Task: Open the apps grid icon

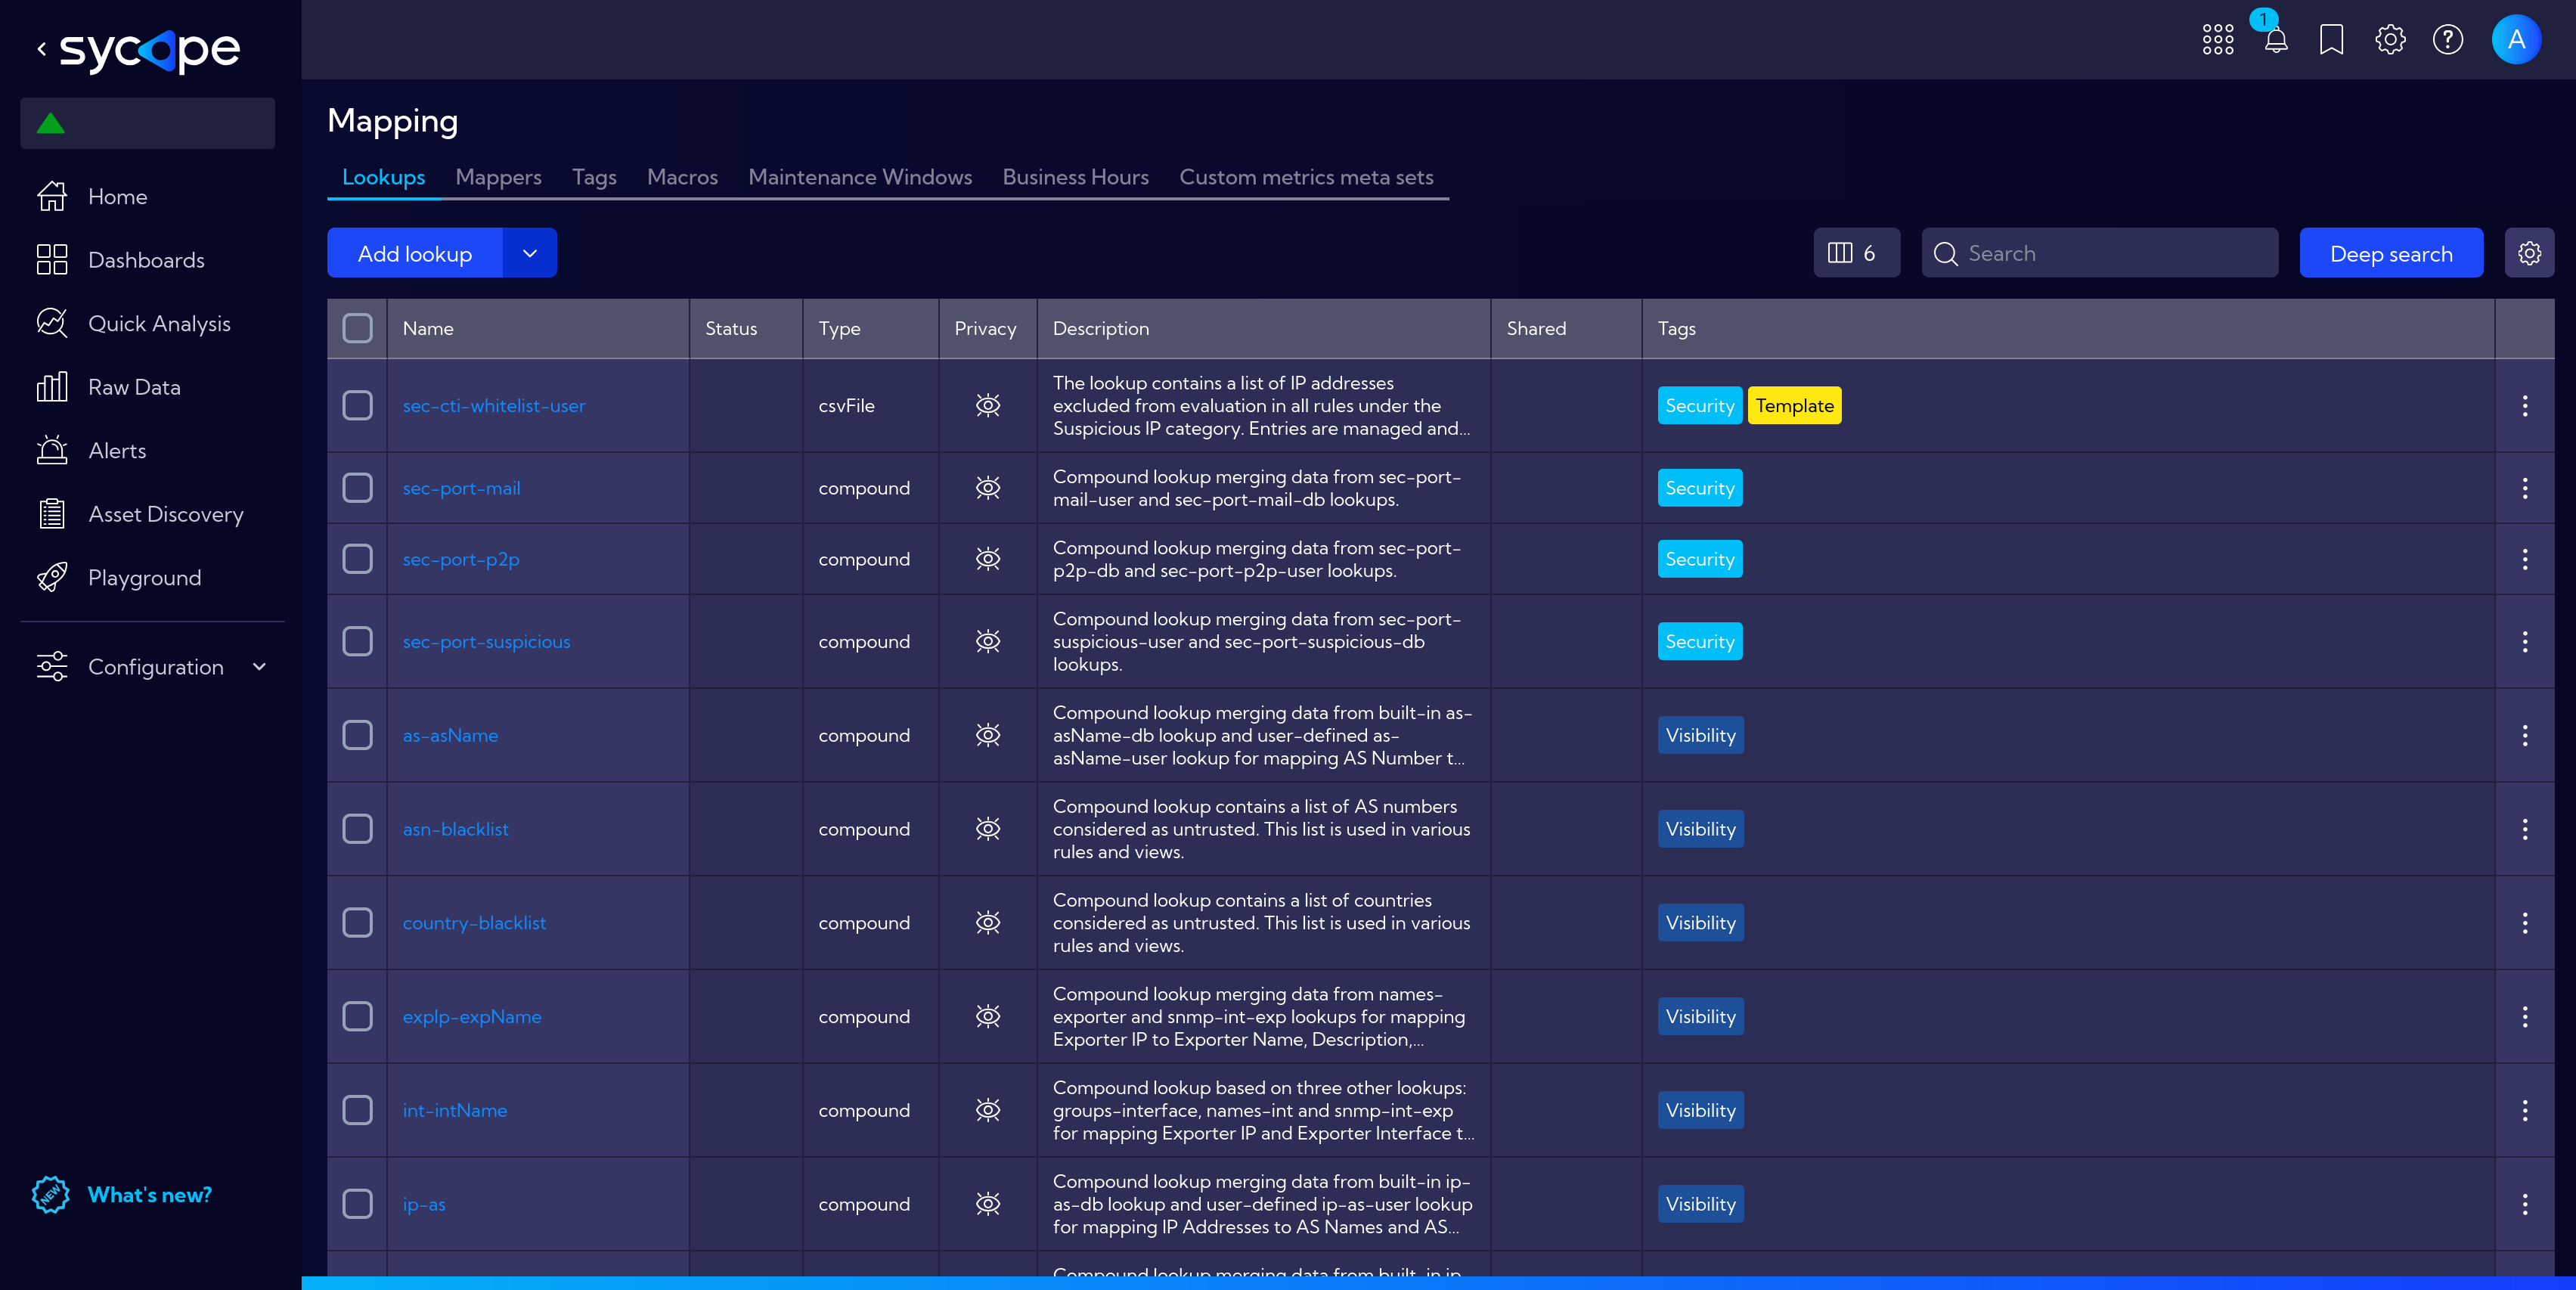Action: [x=2217, y=40]
